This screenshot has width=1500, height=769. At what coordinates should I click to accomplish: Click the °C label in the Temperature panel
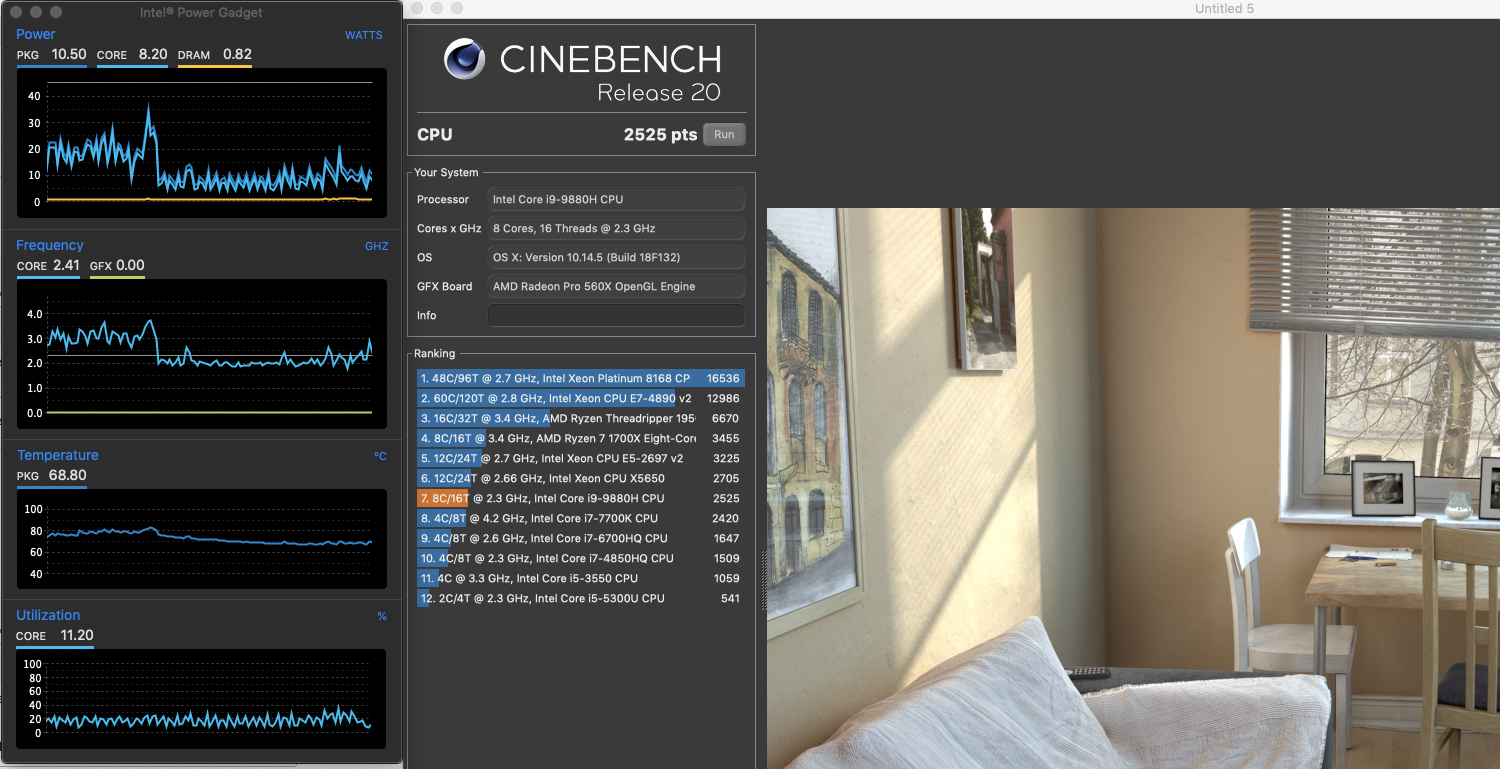(x=381, y=455)
